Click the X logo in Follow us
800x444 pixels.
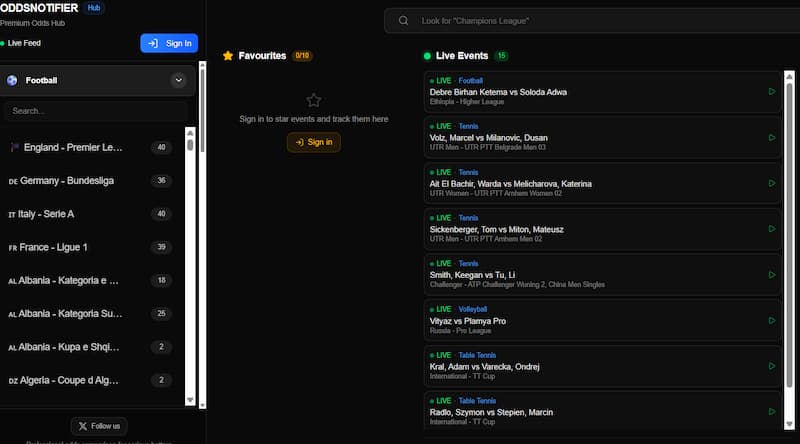click(x=83, y=426)
